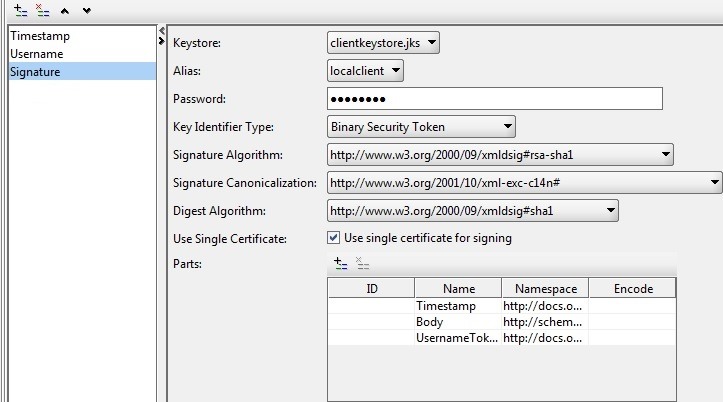Select Username entry in the list
723x402 pixels.
36,54
